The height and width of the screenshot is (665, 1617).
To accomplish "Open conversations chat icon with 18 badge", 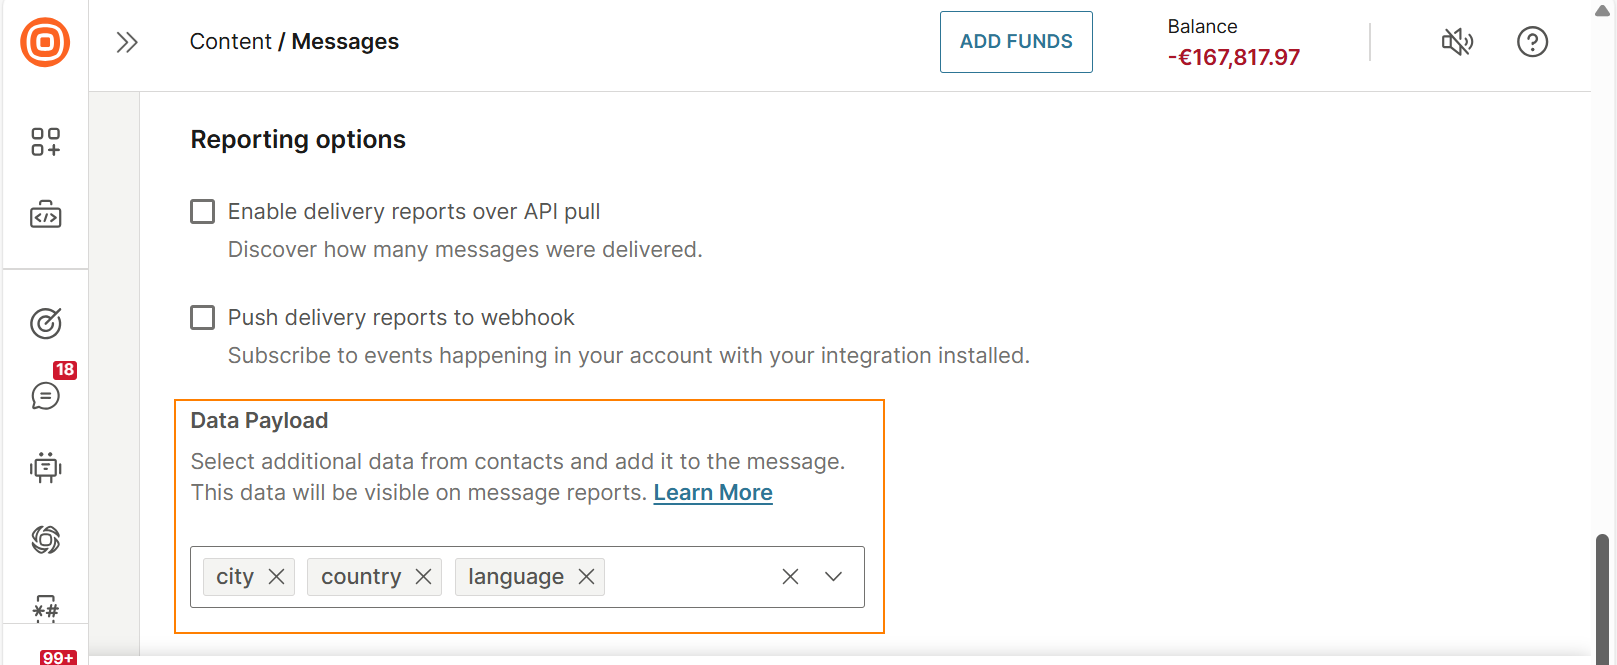I will (45, 395).
